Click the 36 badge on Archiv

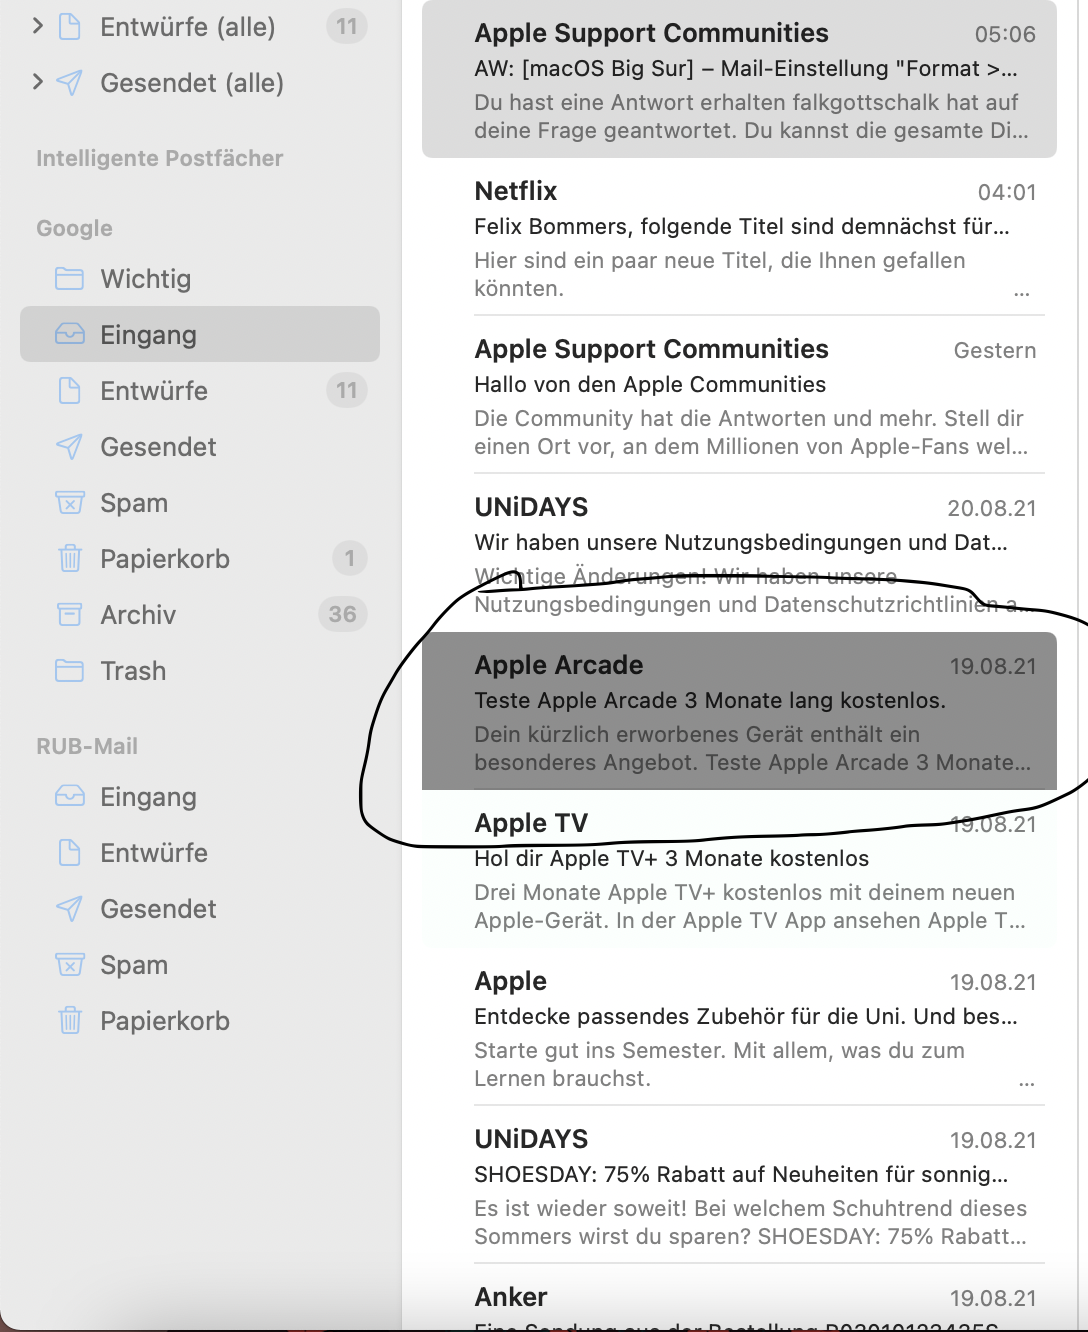(343, 615)
